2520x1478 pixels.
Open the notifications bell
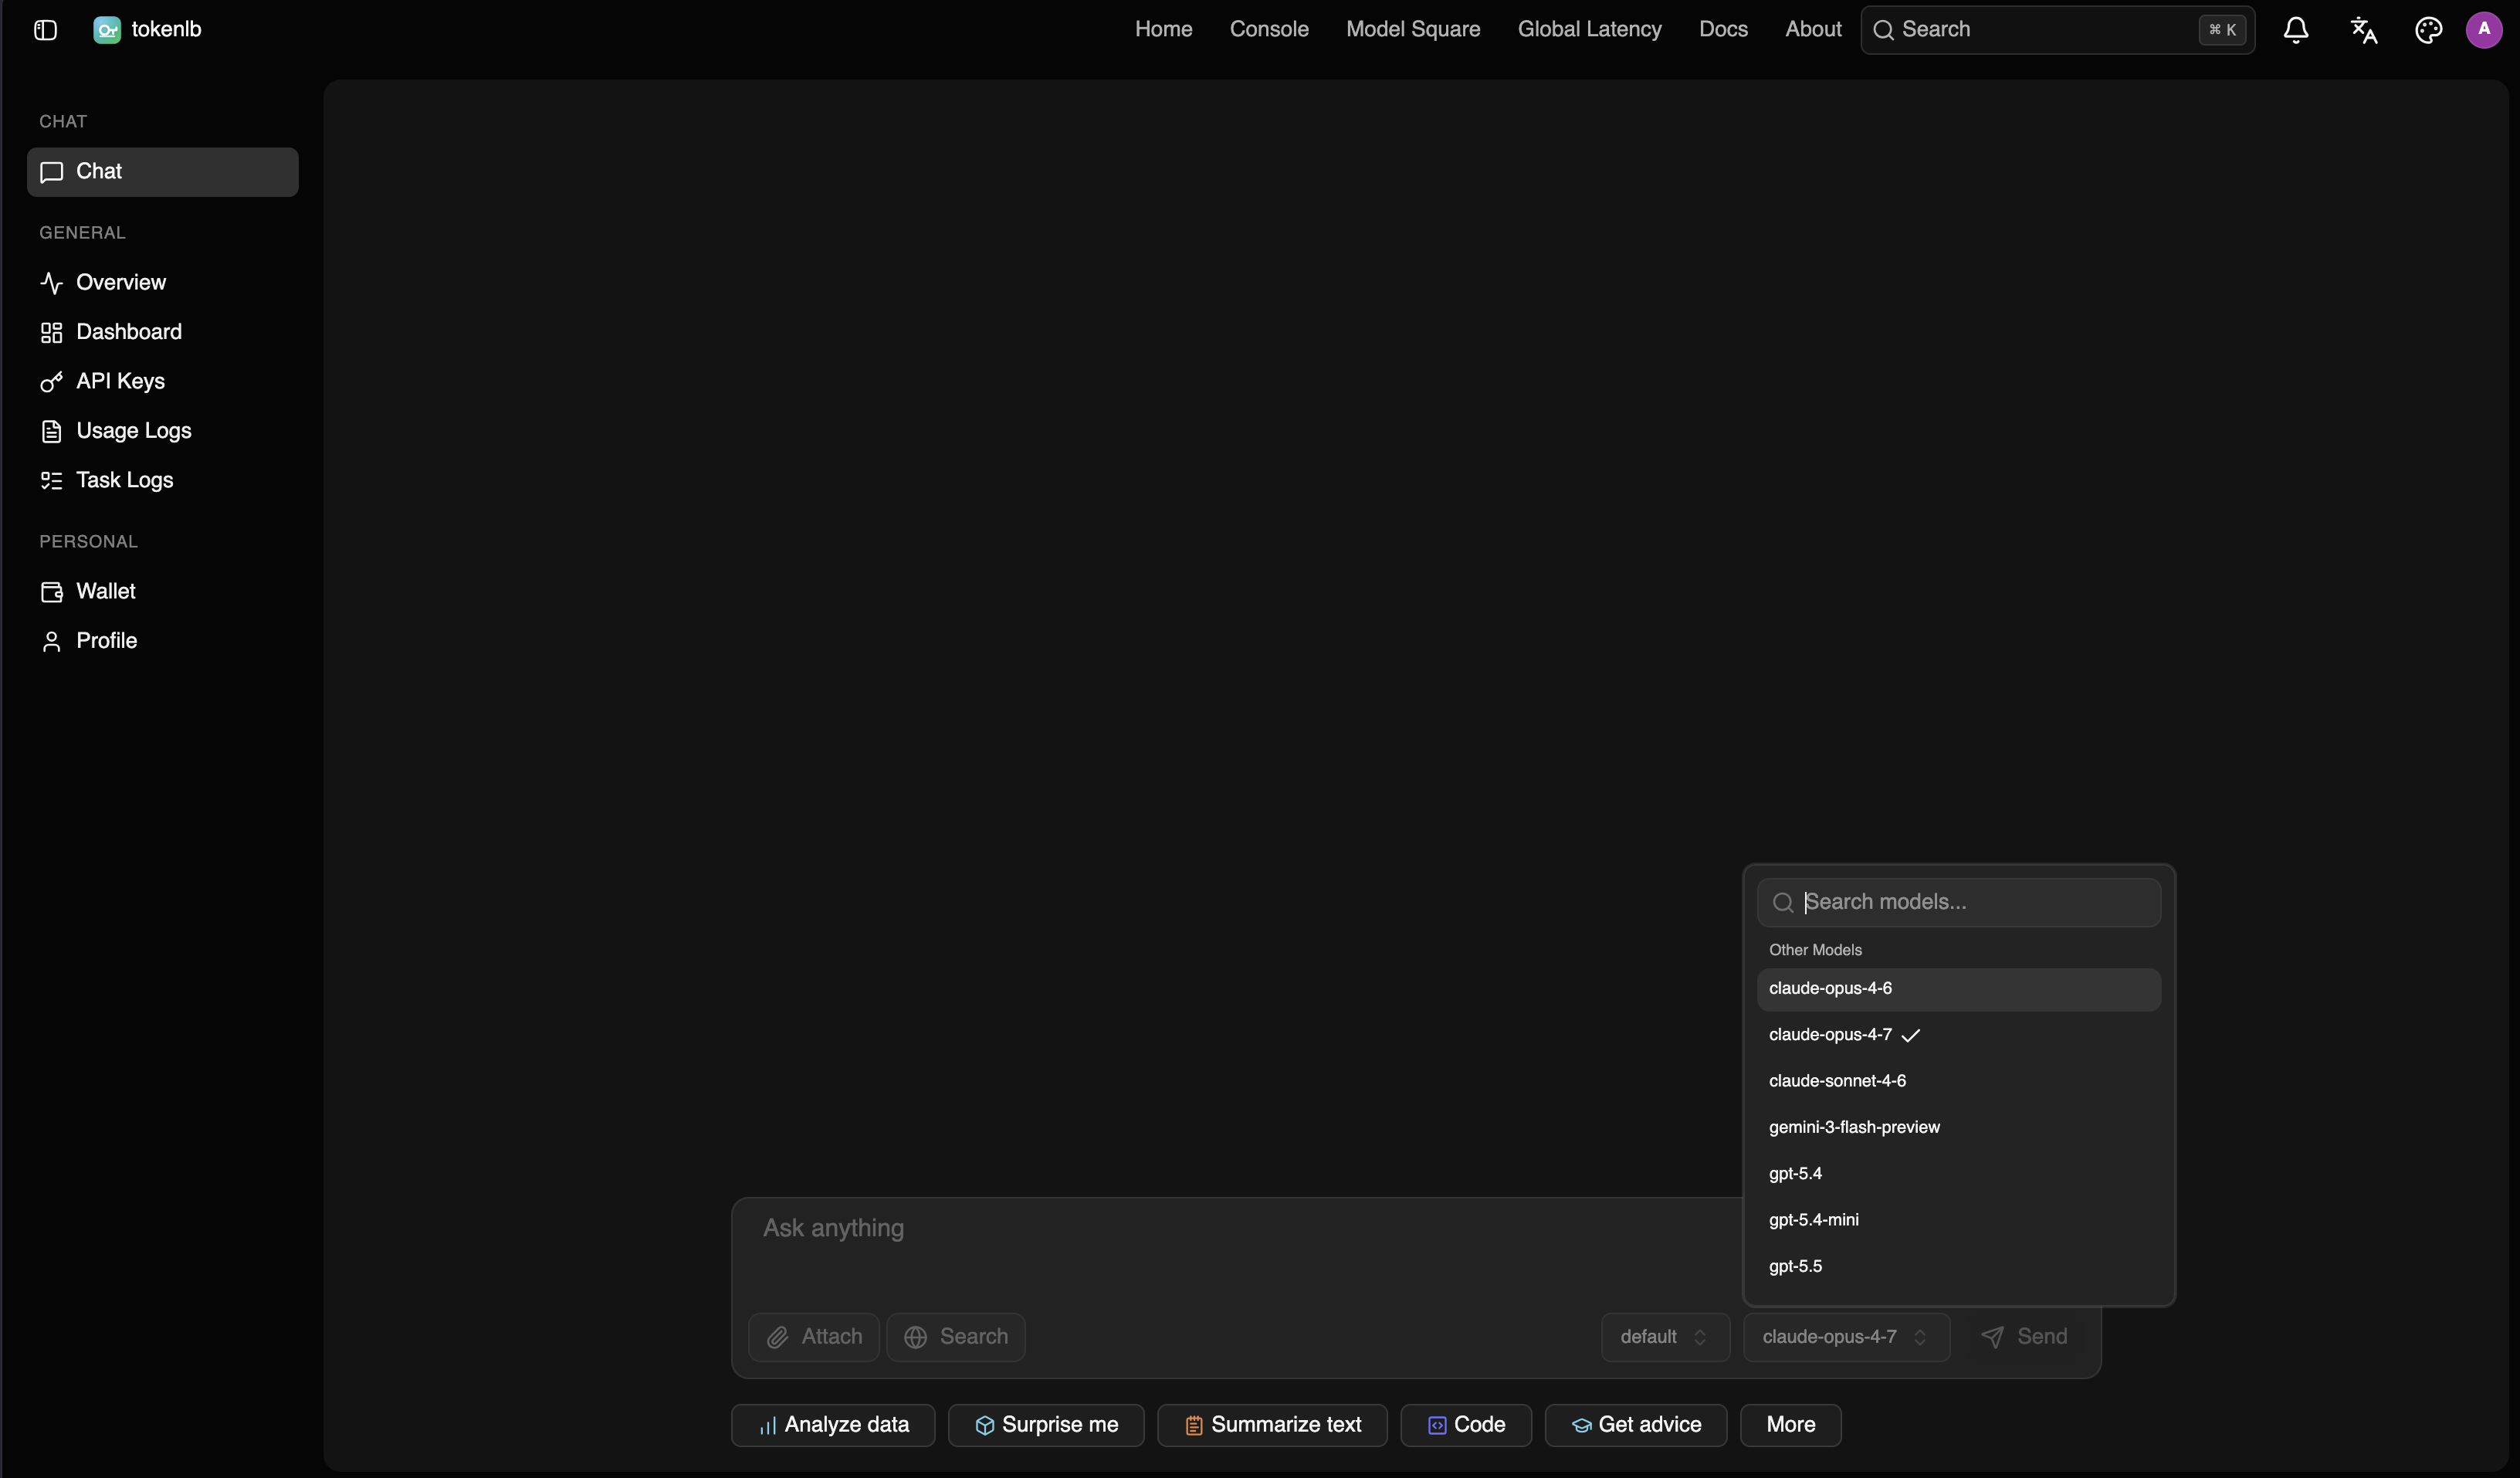tap(2295, 30)
